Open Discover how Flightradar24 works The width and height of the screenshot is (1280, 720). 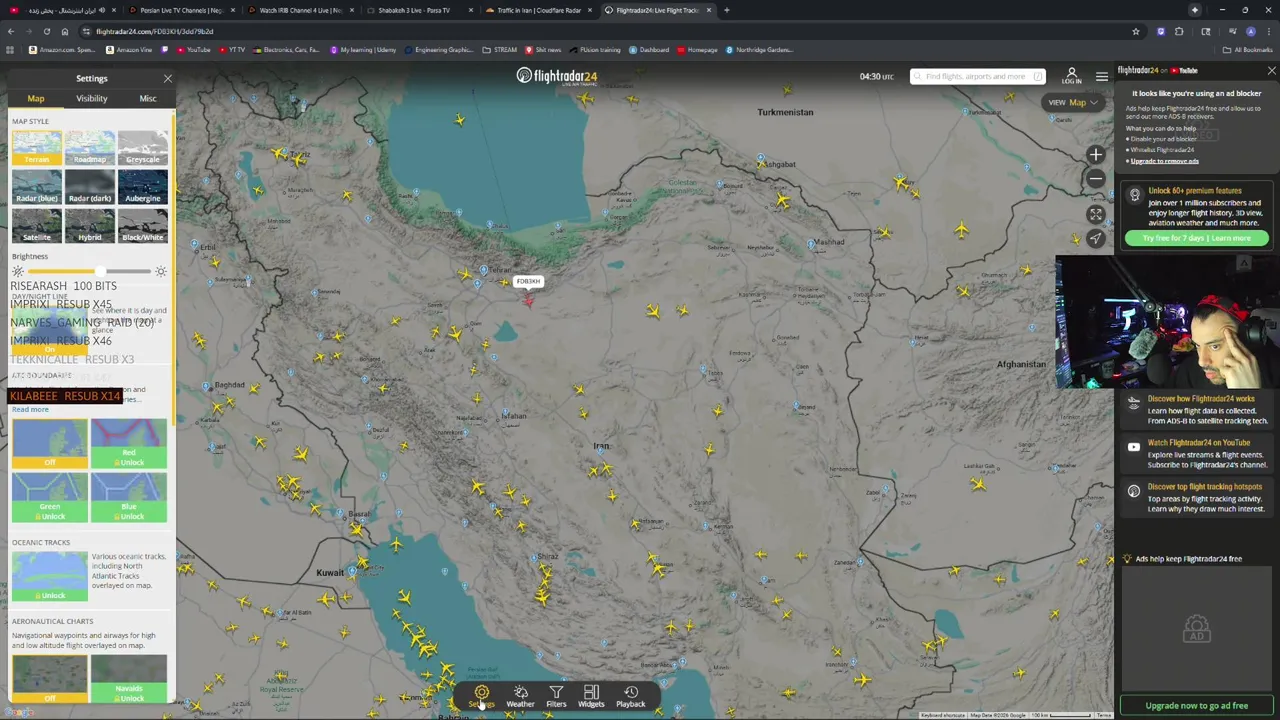click(1196, 409)
